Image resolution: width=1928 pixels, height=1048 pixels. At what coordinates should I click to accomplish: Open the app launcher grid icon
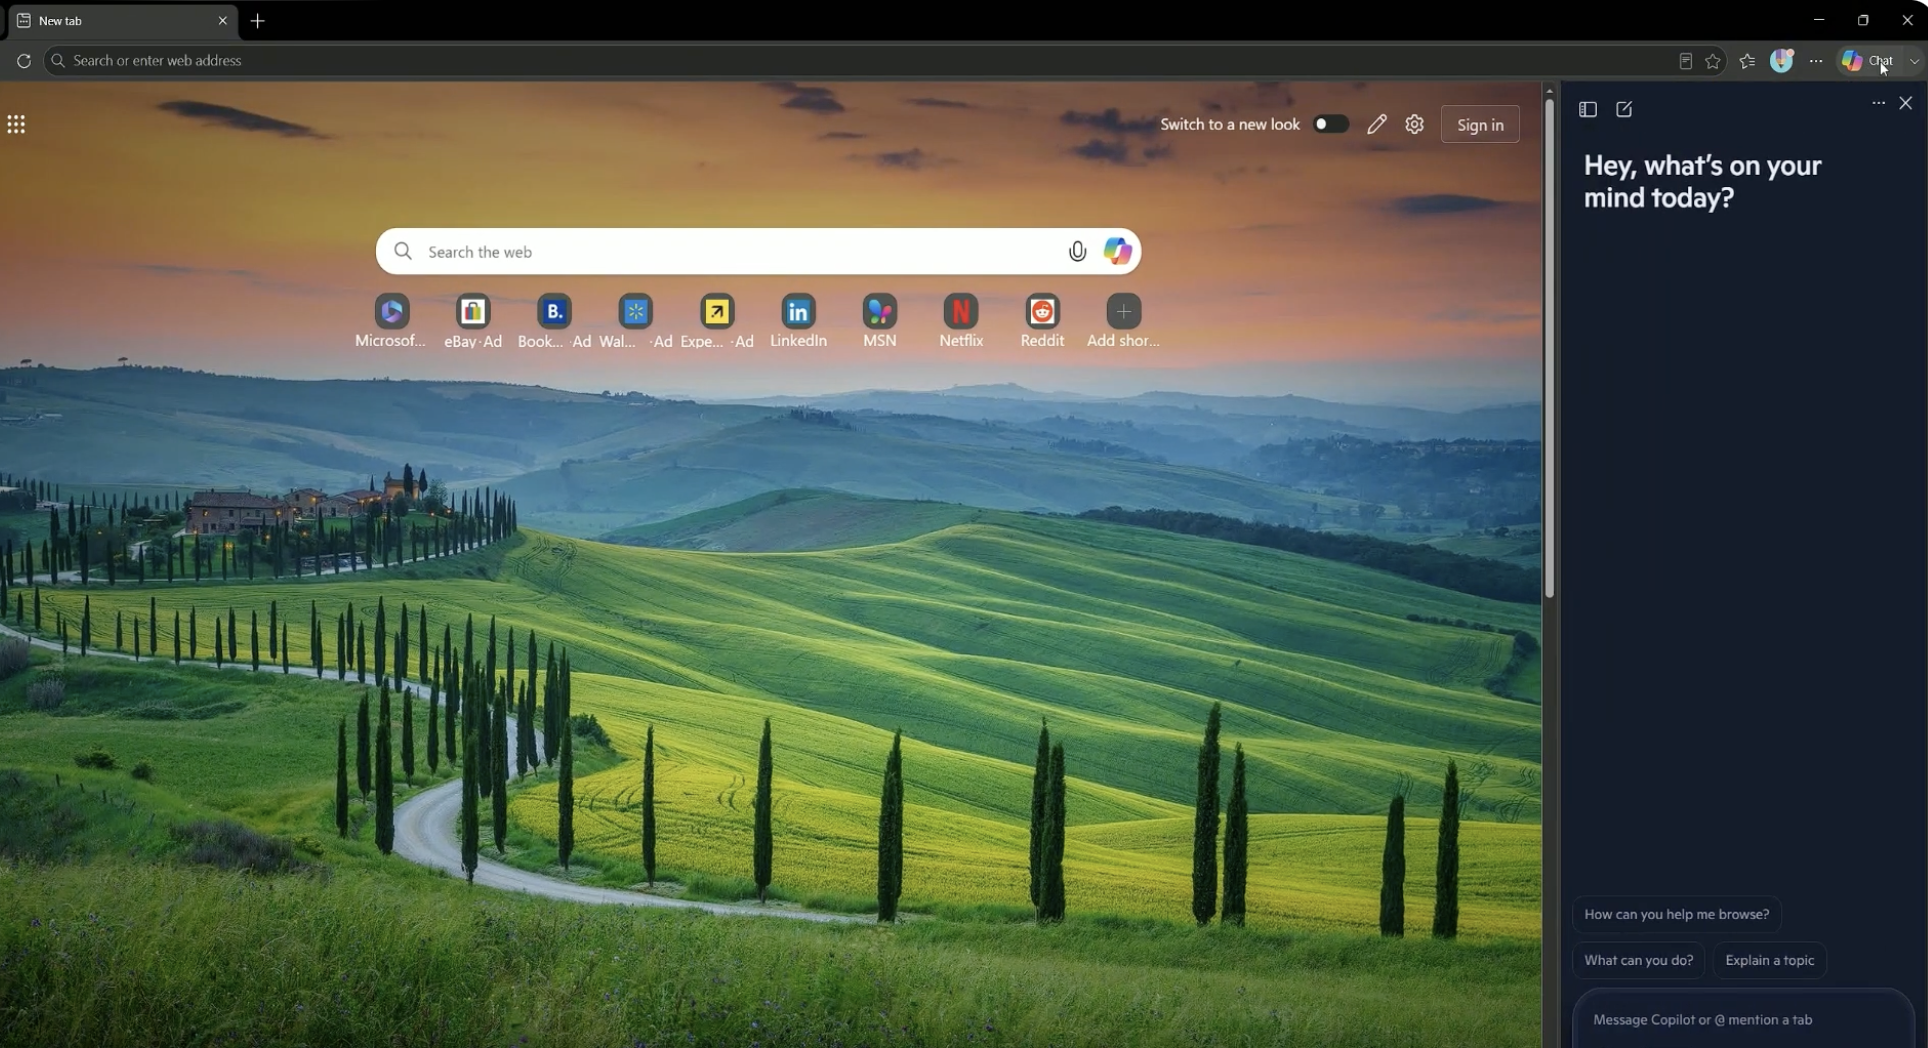tap(16, 125)
